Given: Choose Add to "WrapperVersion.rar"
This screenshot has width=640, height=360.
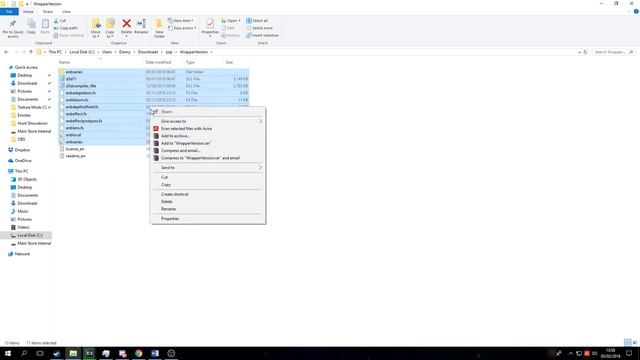Looking at the screenshot, I should (x=207, y=143).
